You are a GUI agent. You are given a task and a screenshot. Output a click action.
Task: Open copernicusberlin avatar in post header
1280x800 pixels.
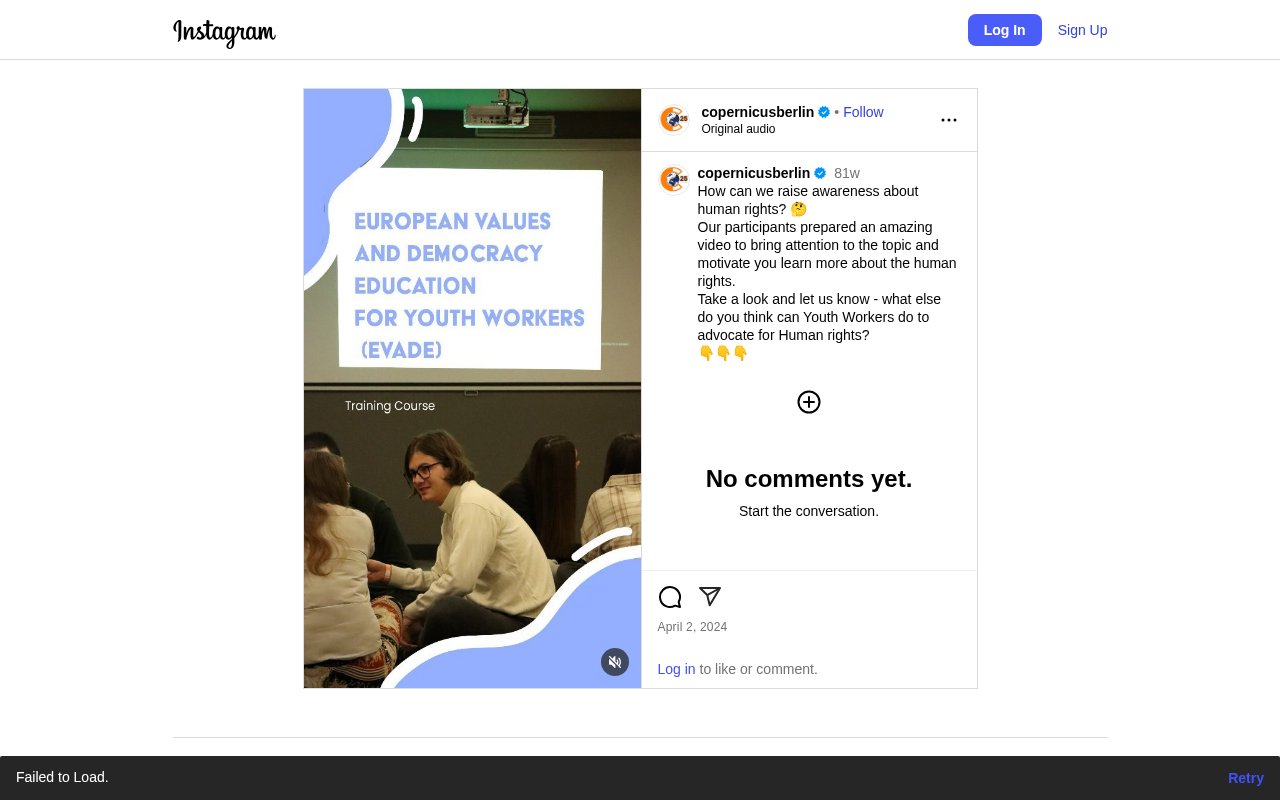(674, 120)
